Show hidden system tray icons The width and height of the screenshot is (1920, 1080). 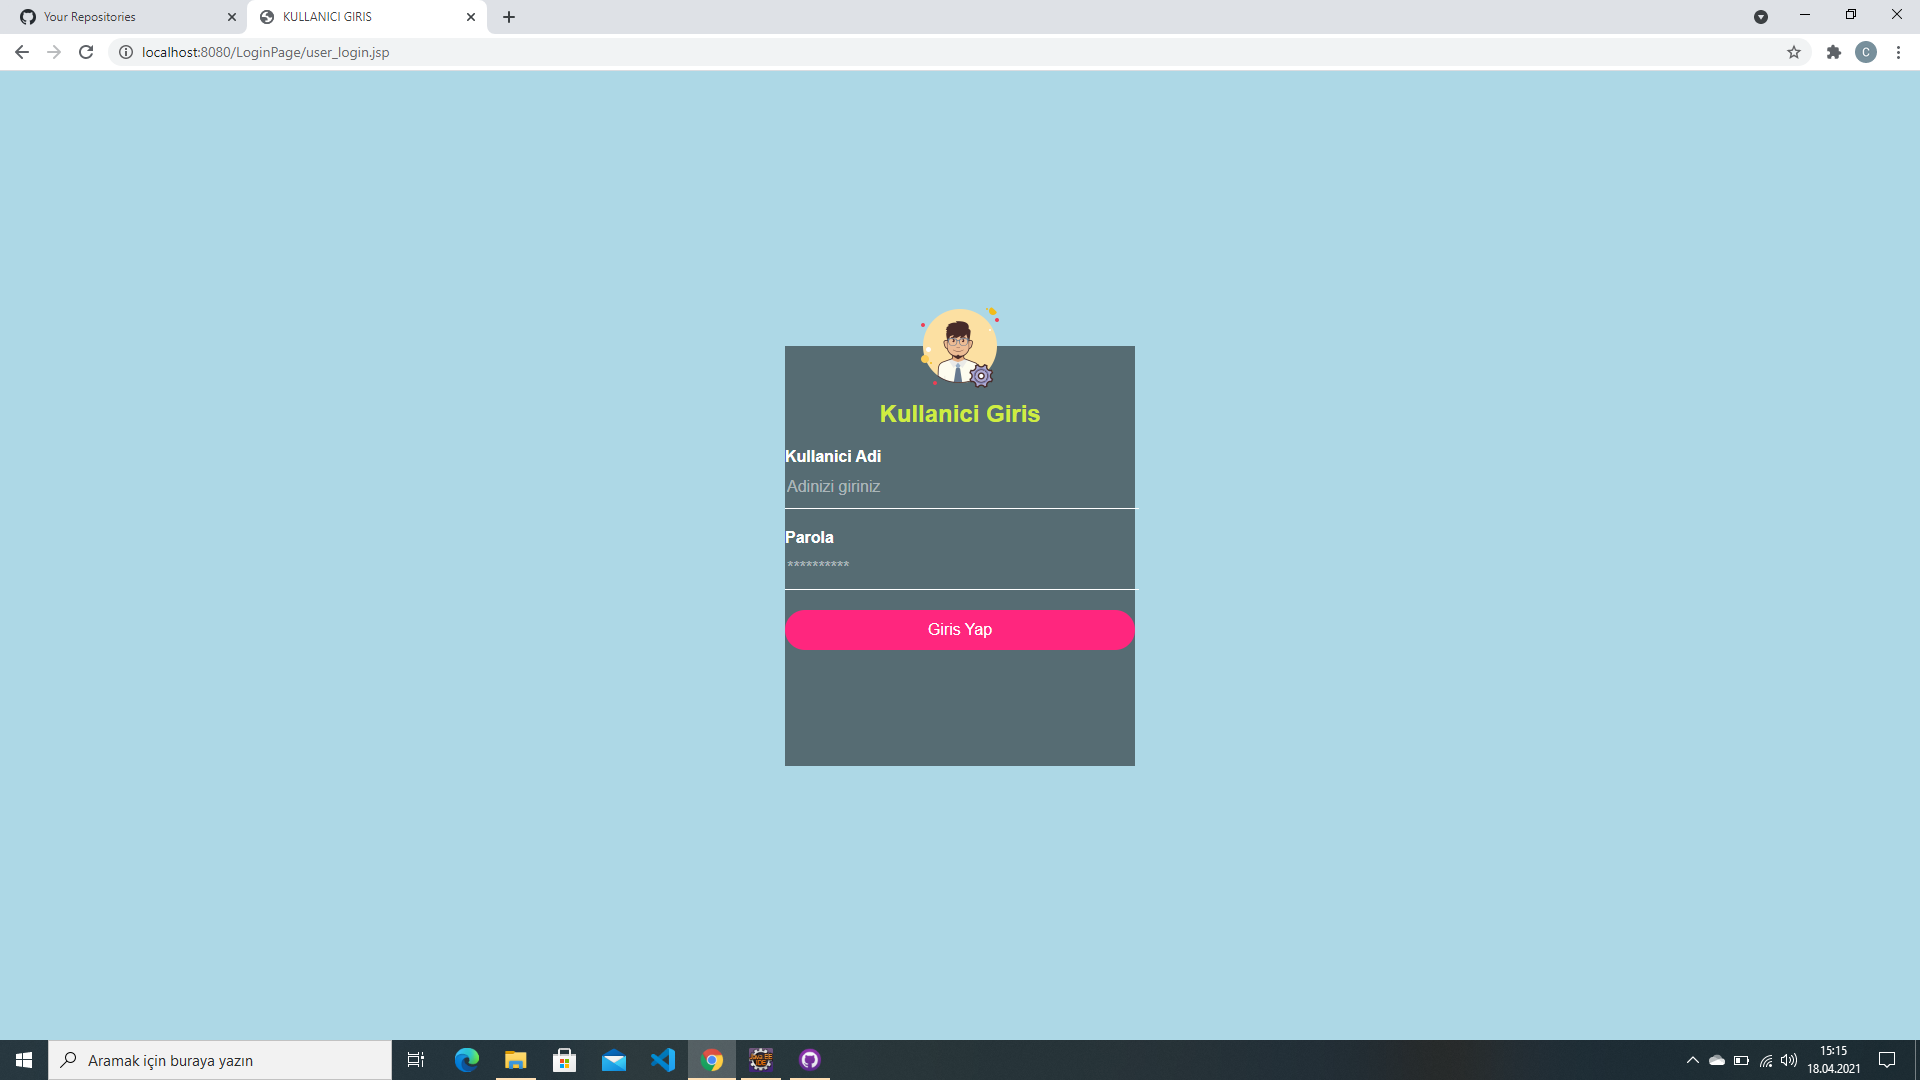(x=1693, y=1060)
